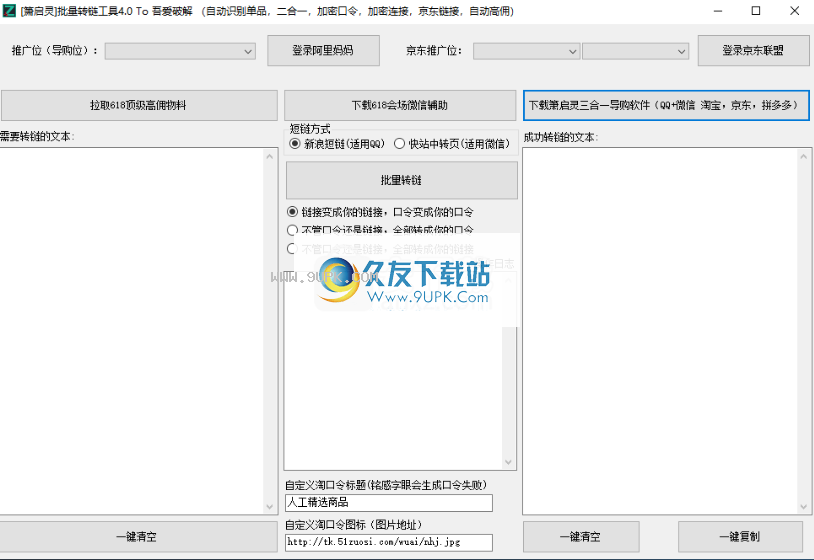Click 一键清空 under the right text box

(x=581, y=537)
